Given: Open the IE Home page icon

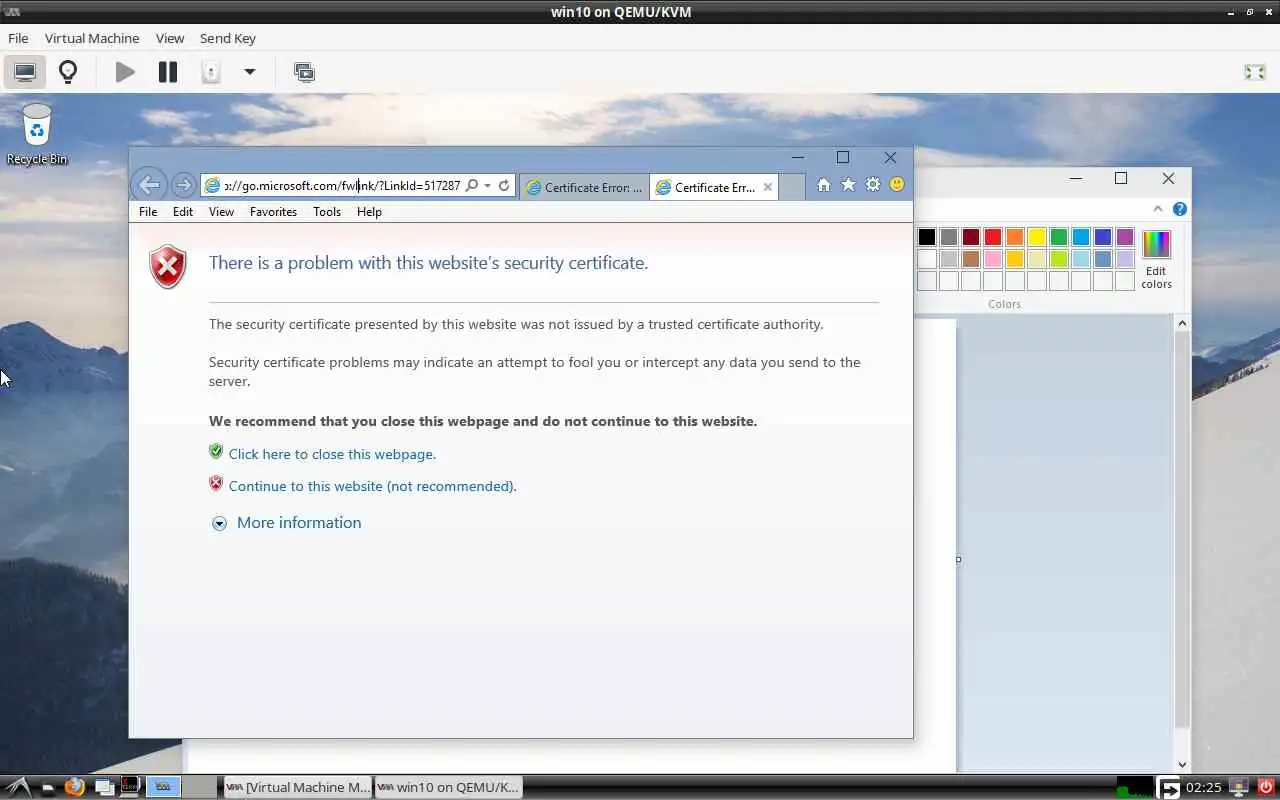Looking at the screenshot, I should point(823,185).
